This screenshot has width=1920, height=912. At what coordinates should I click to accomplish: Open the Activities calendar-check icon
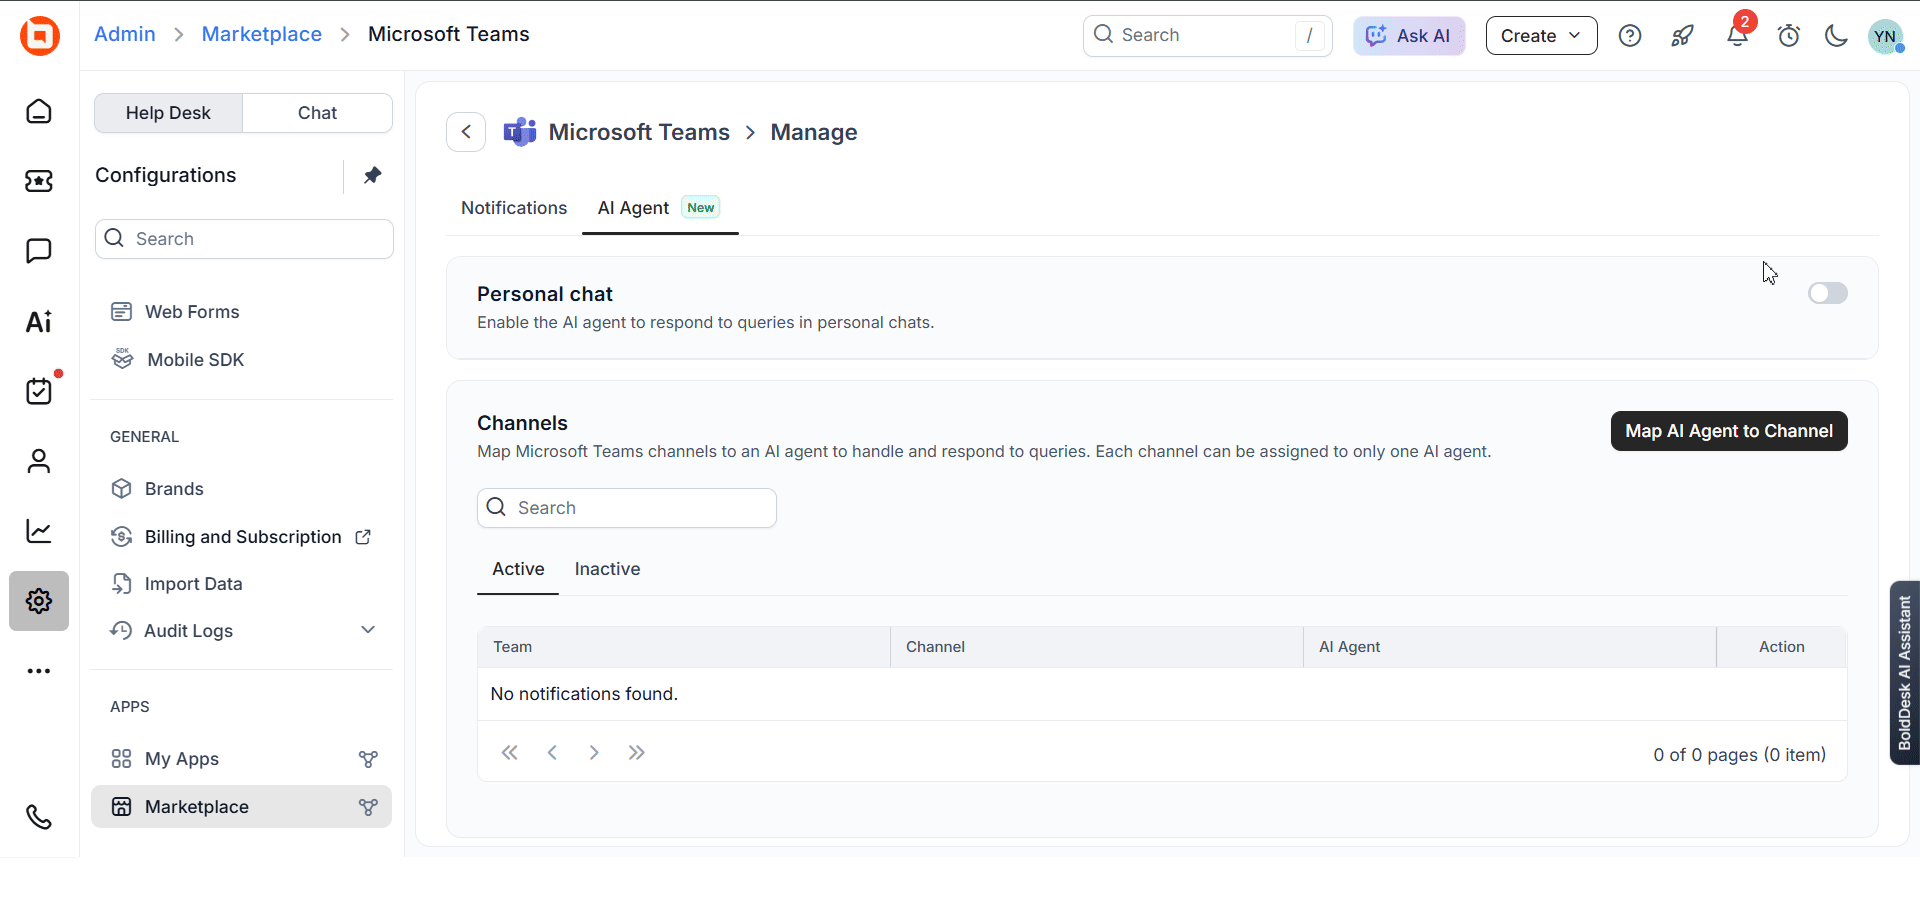tap(39, 391)
